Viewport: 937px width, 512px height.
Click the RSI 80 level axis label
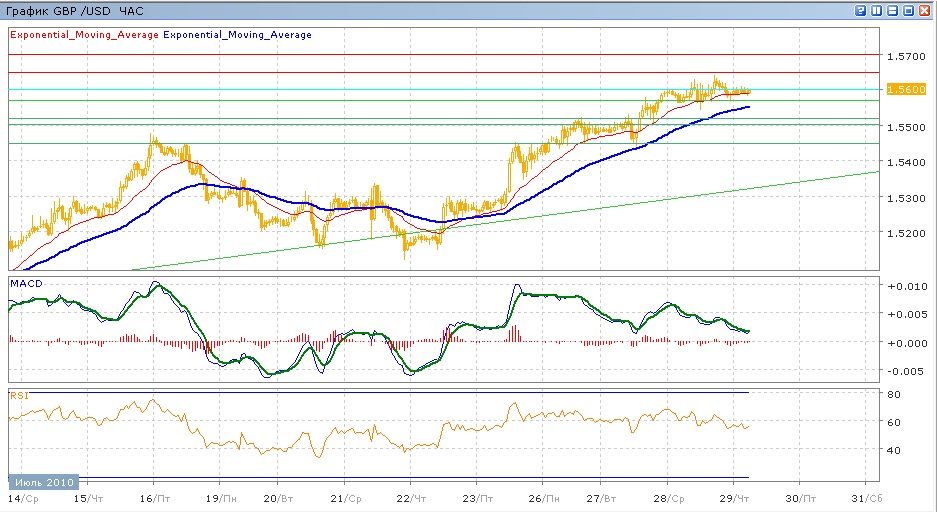(x=895, y=394)
